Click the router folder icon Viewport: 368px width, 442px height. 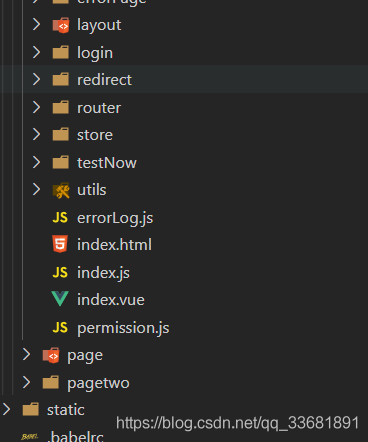(x=61, y=107)
